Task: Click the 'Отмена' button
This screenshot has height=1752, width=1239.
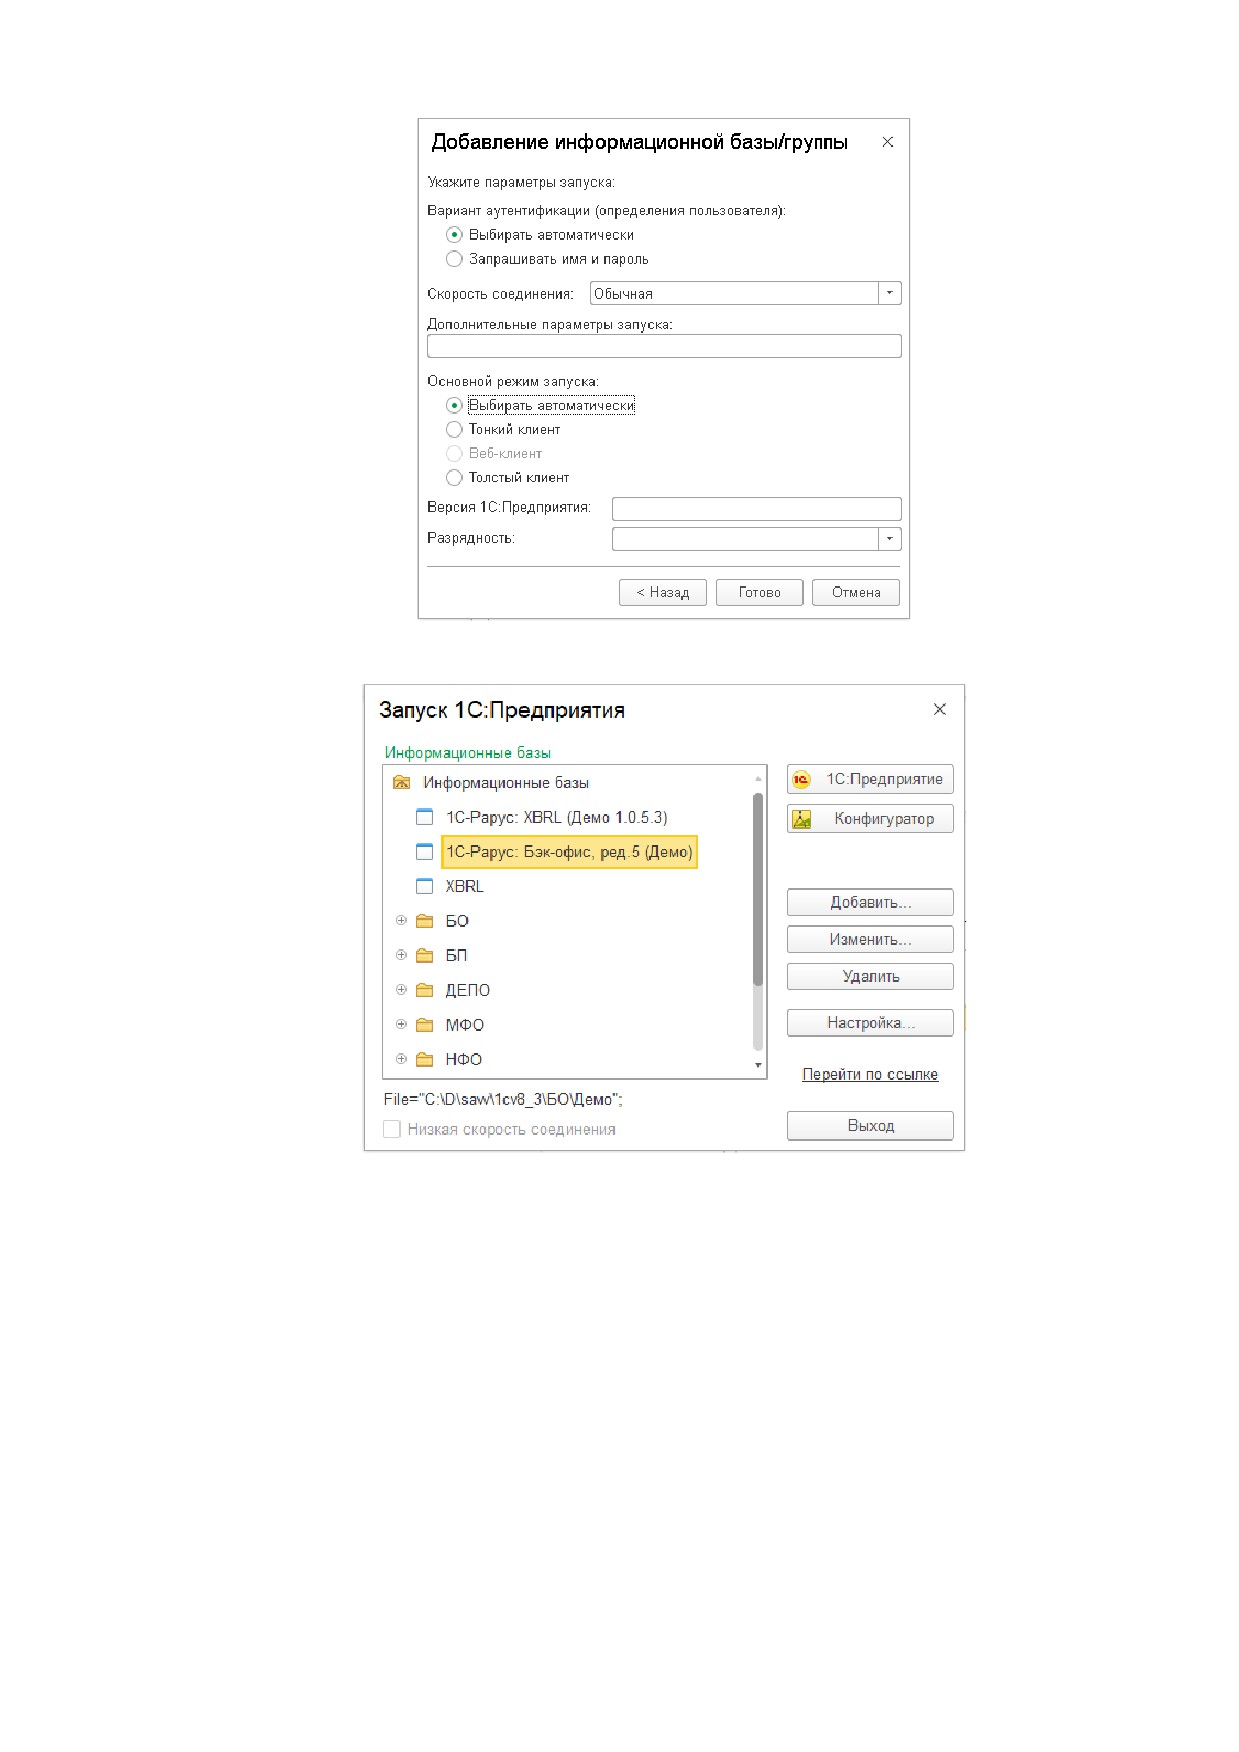Action: pyautogui.click(x=856, y=592)
